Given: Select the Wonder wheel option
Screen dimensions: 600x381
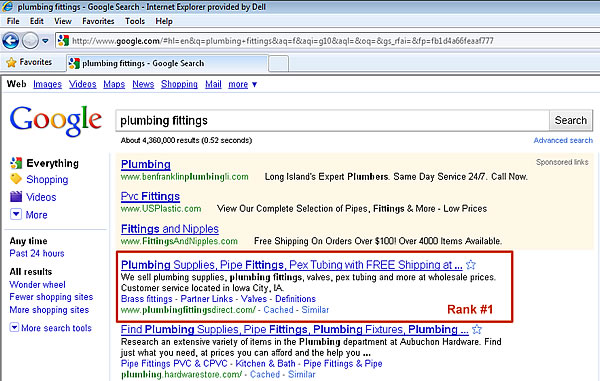Looking at the screenshot, I should (x=38, y=285).
